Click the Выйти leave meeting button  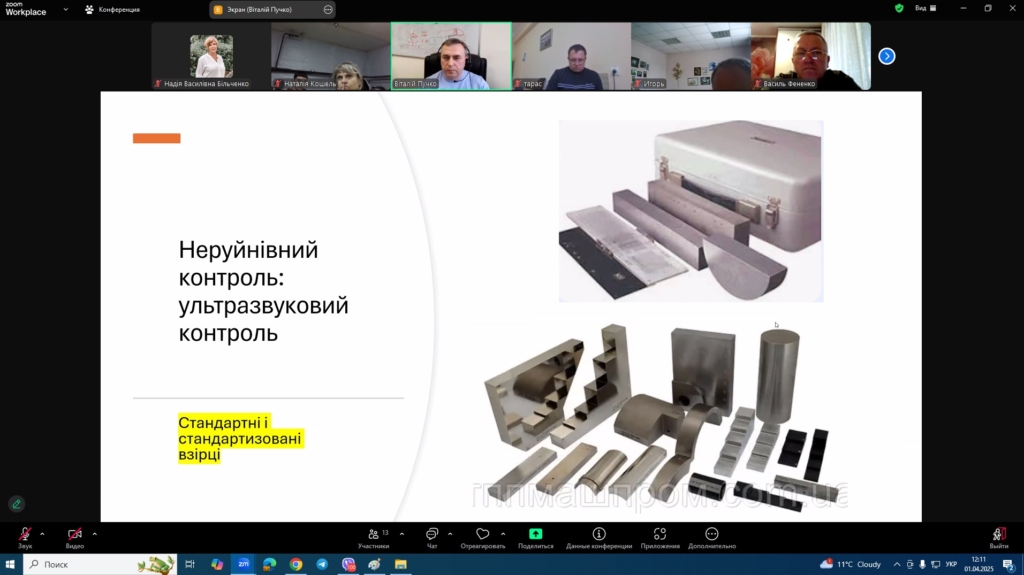coord(998,537)
